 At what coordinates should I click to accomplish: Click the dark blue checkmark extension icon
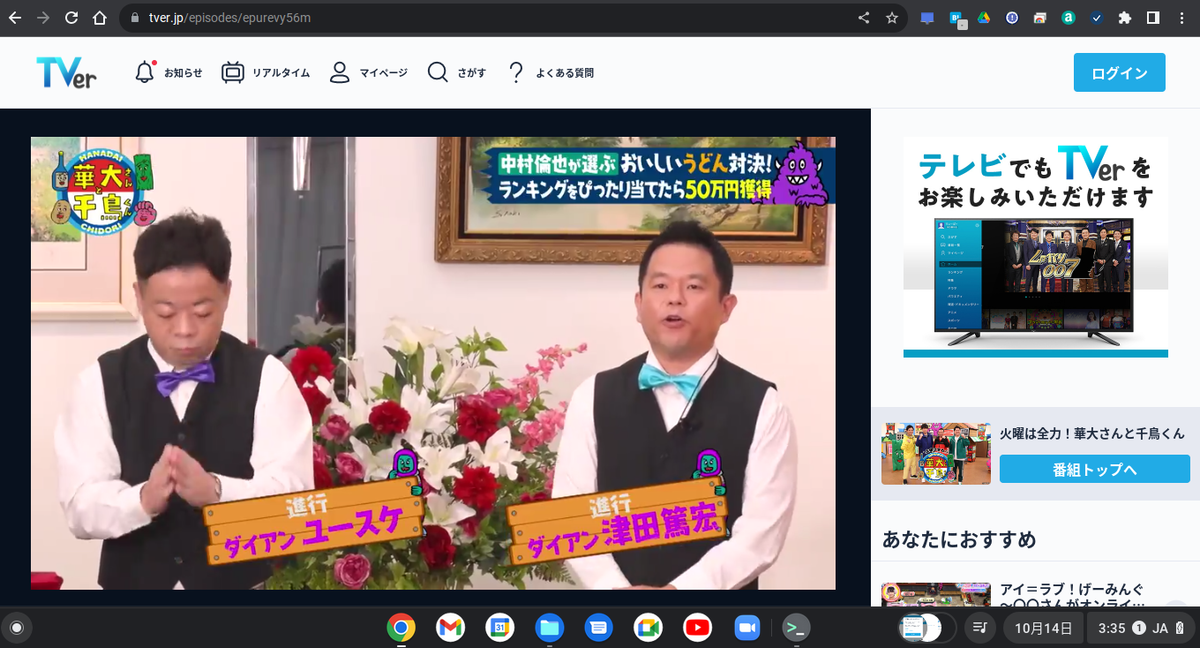tap(1096, 18)
